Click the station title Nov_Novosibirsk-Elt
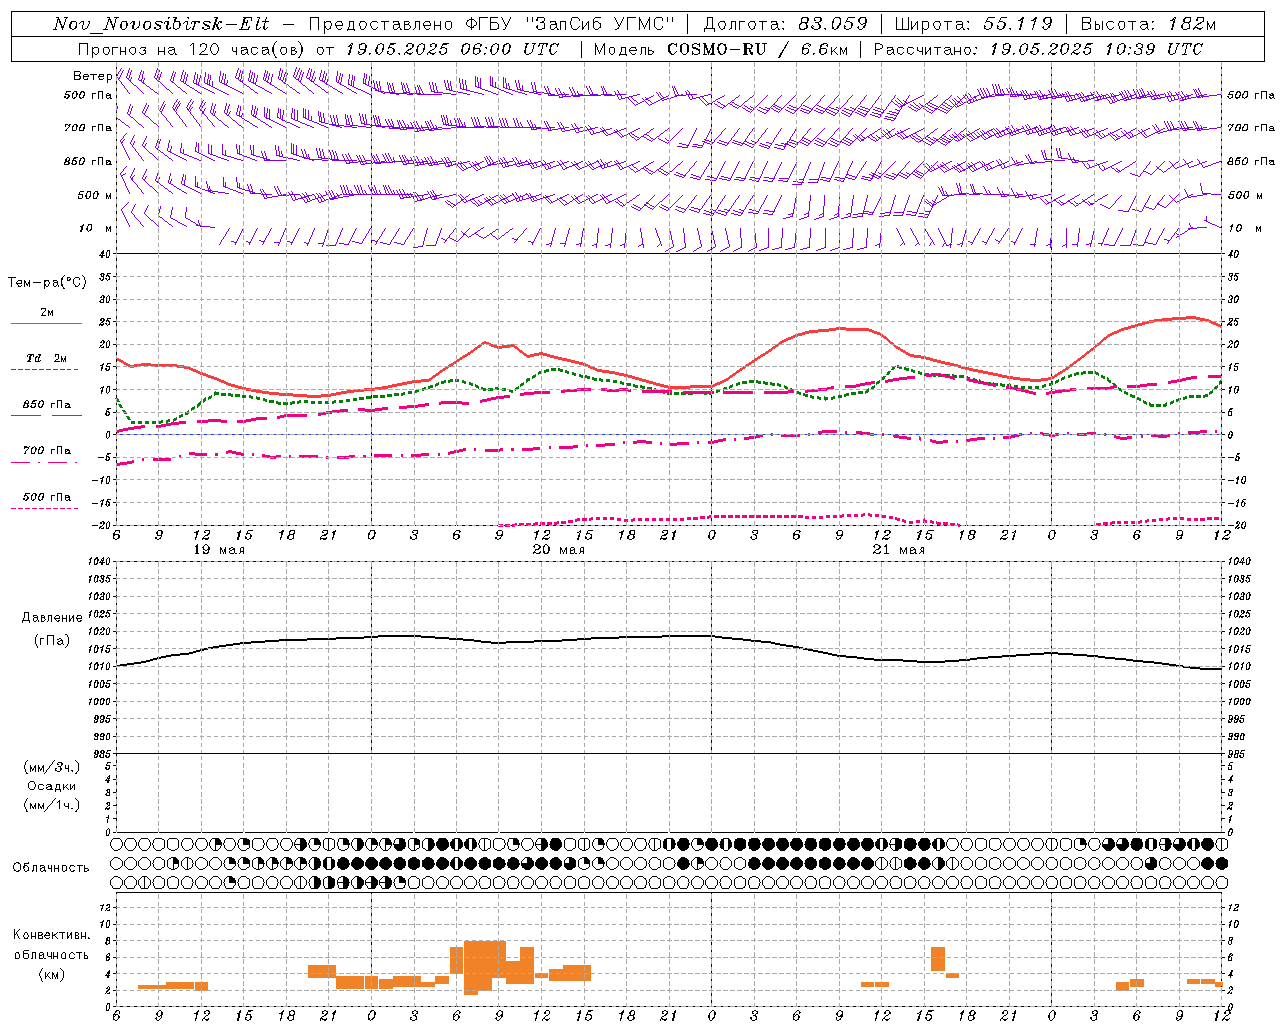The image size is (1280, 1024). point(161,24)
